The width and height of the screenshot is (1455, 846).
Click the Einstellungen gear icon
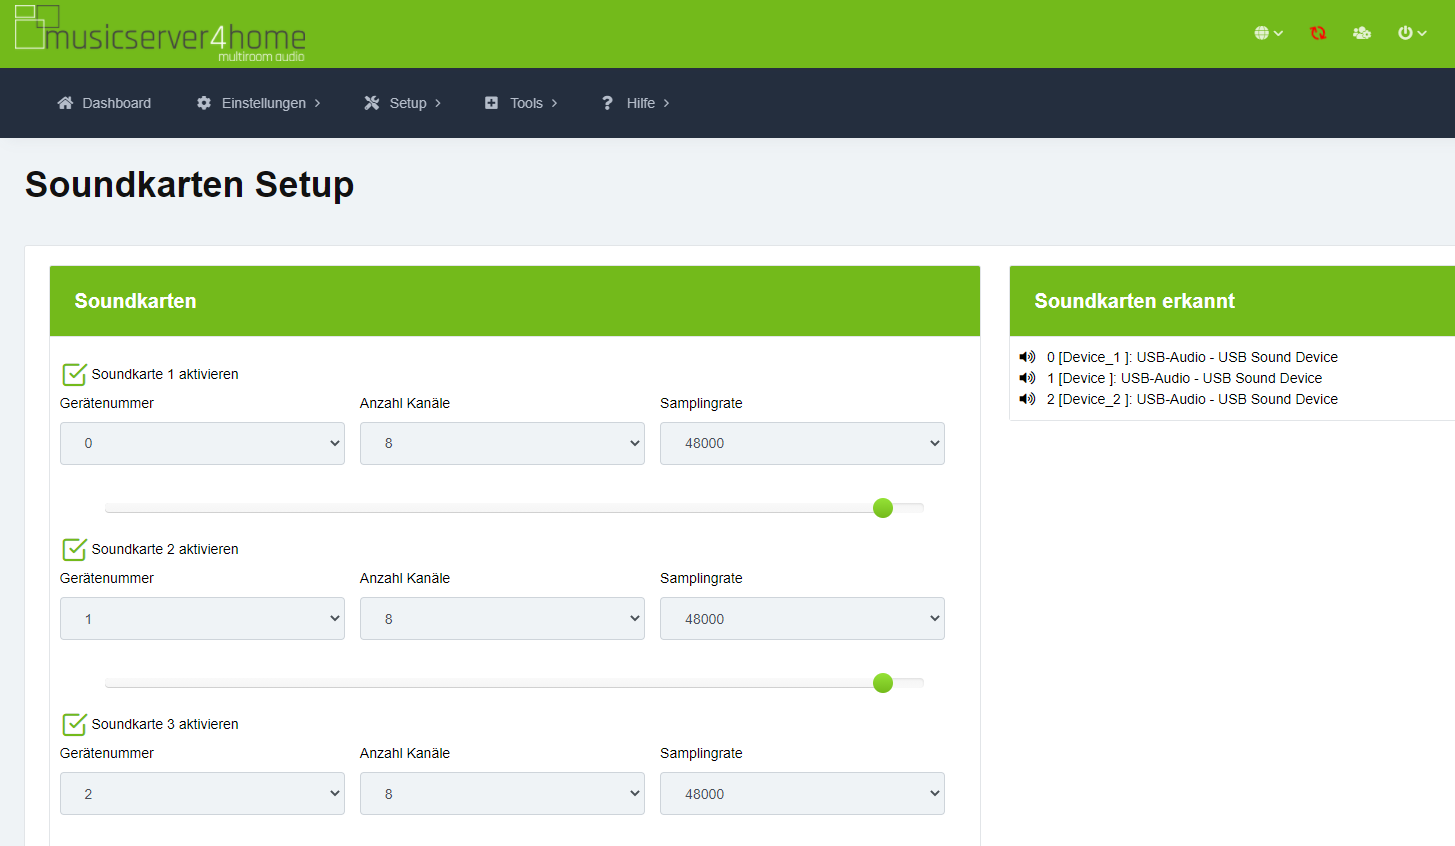point(204,103)
